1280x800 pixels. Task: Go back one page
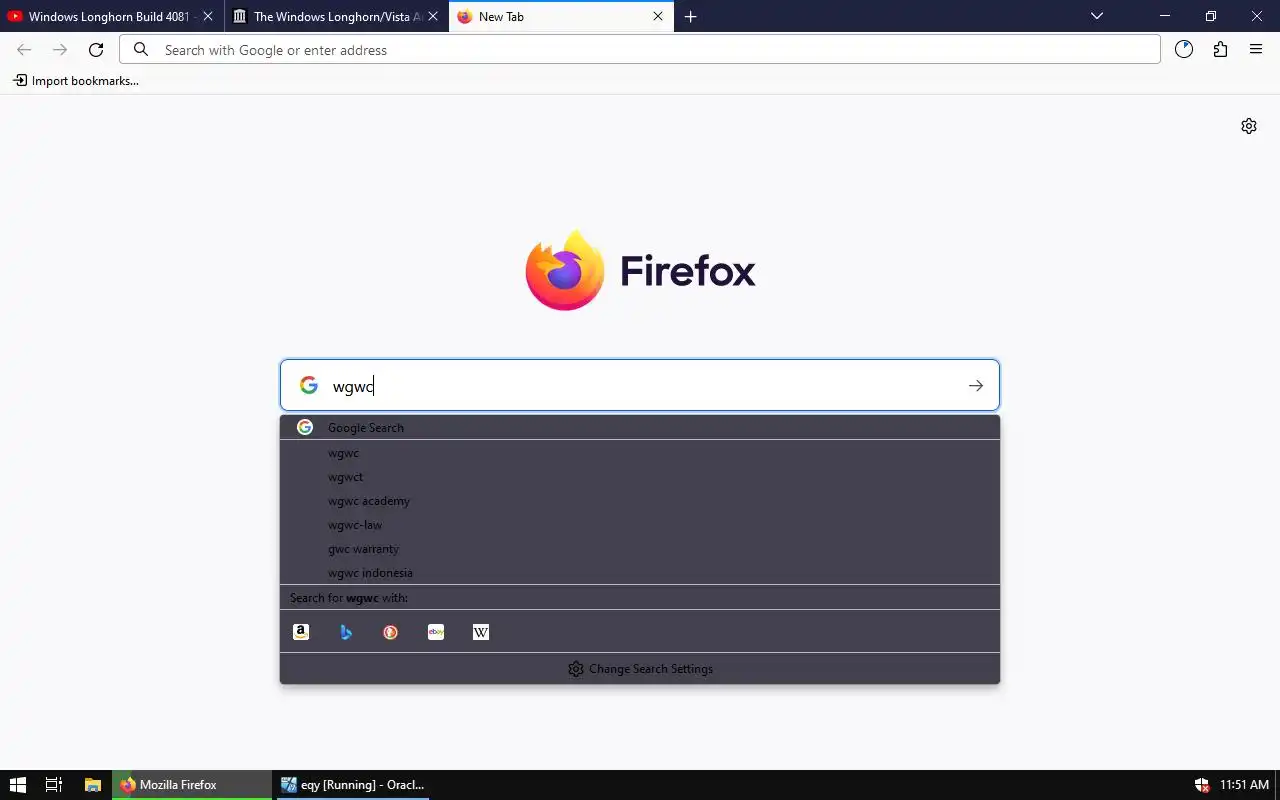(x=24, y=50)
